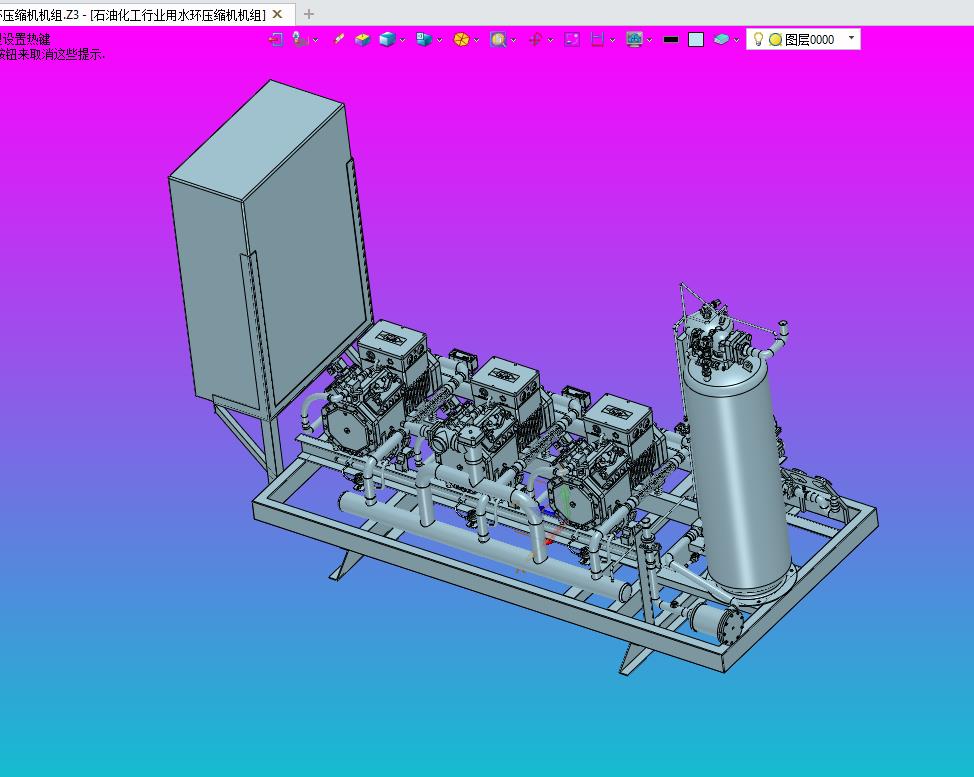Image resolution: width=974 pixels, height=777 pixels.
Task: Open a new tab with the plus button
Action: point(309,14)
